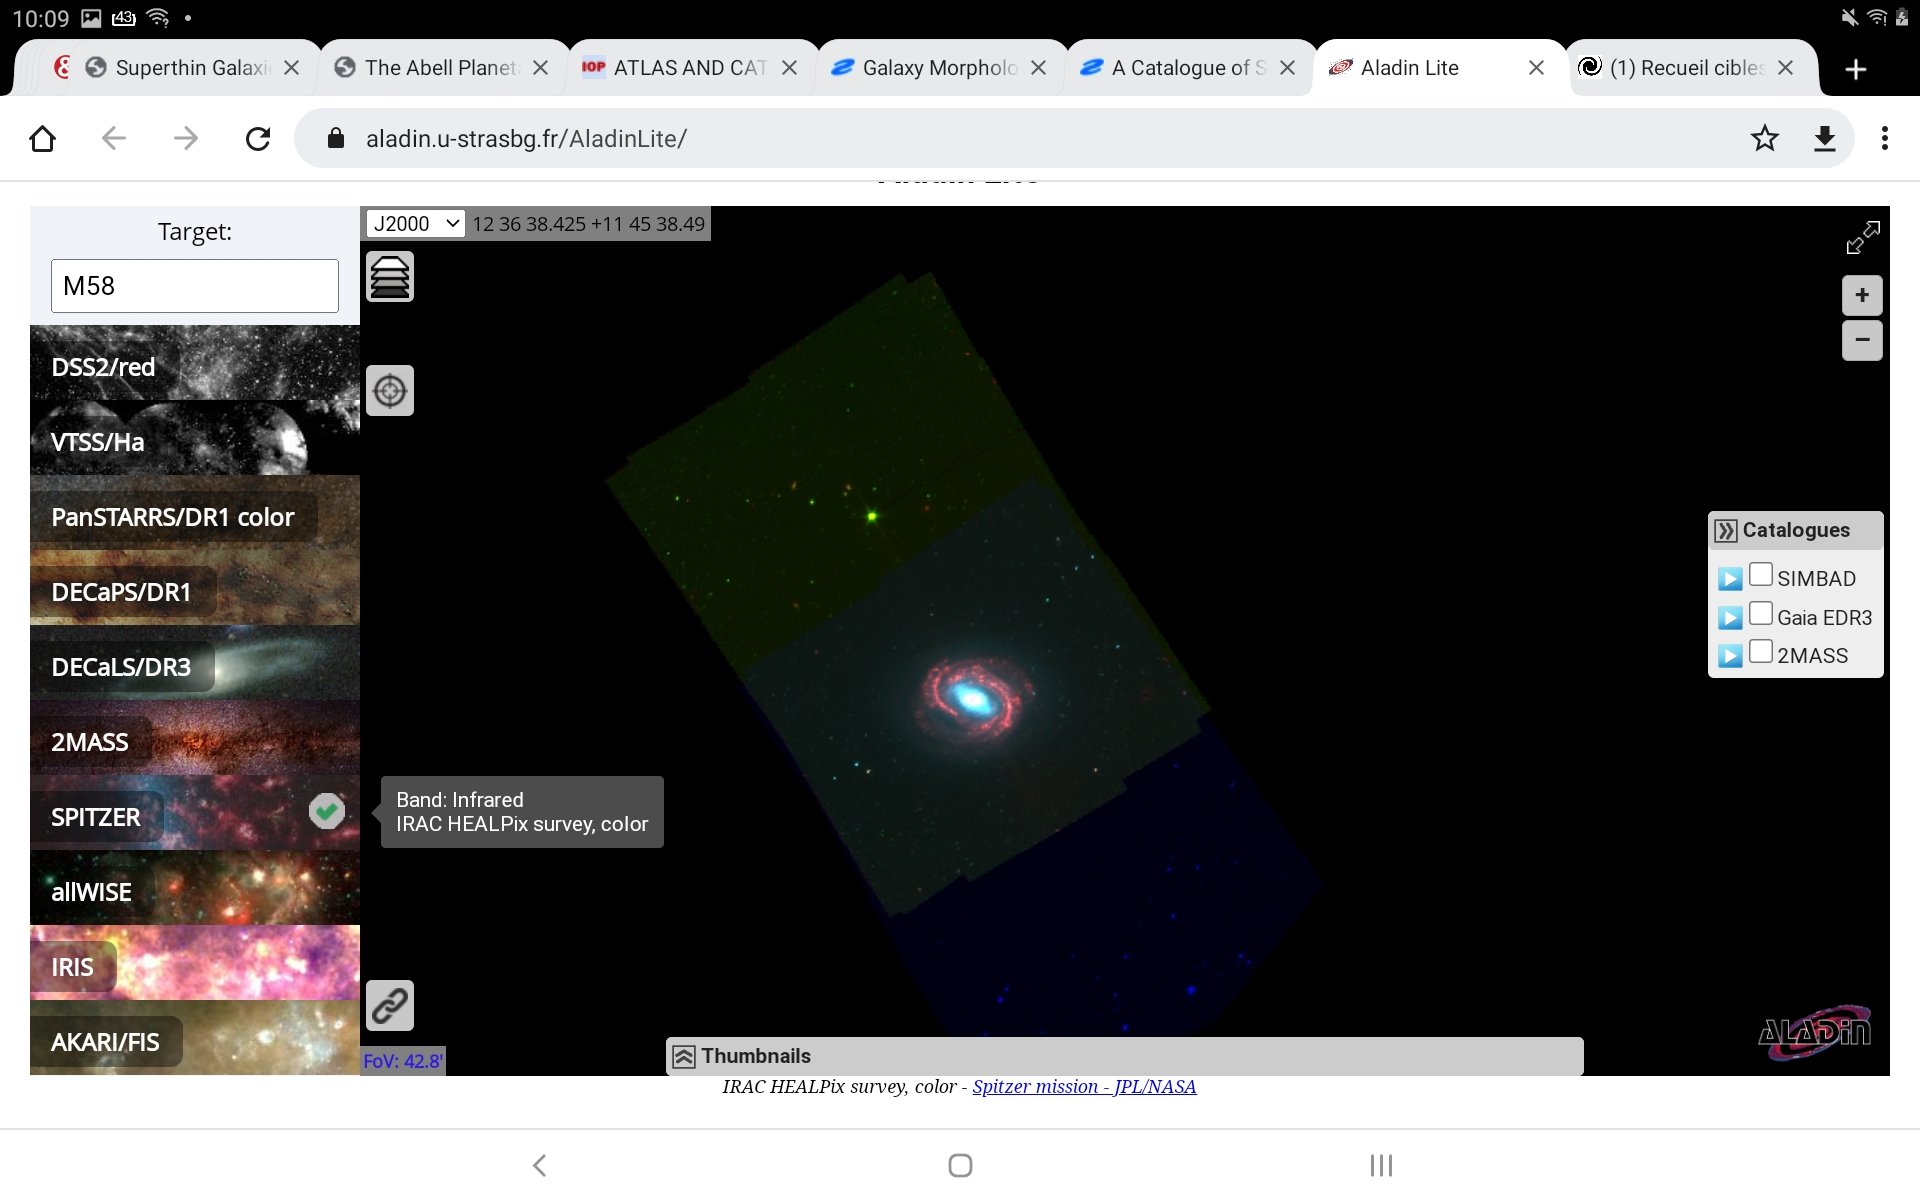Screen dimensions: 1920x1200
Task: Select the 2MASS survey thumbnail
Action: pyautogui.click(x=195, y=738)
